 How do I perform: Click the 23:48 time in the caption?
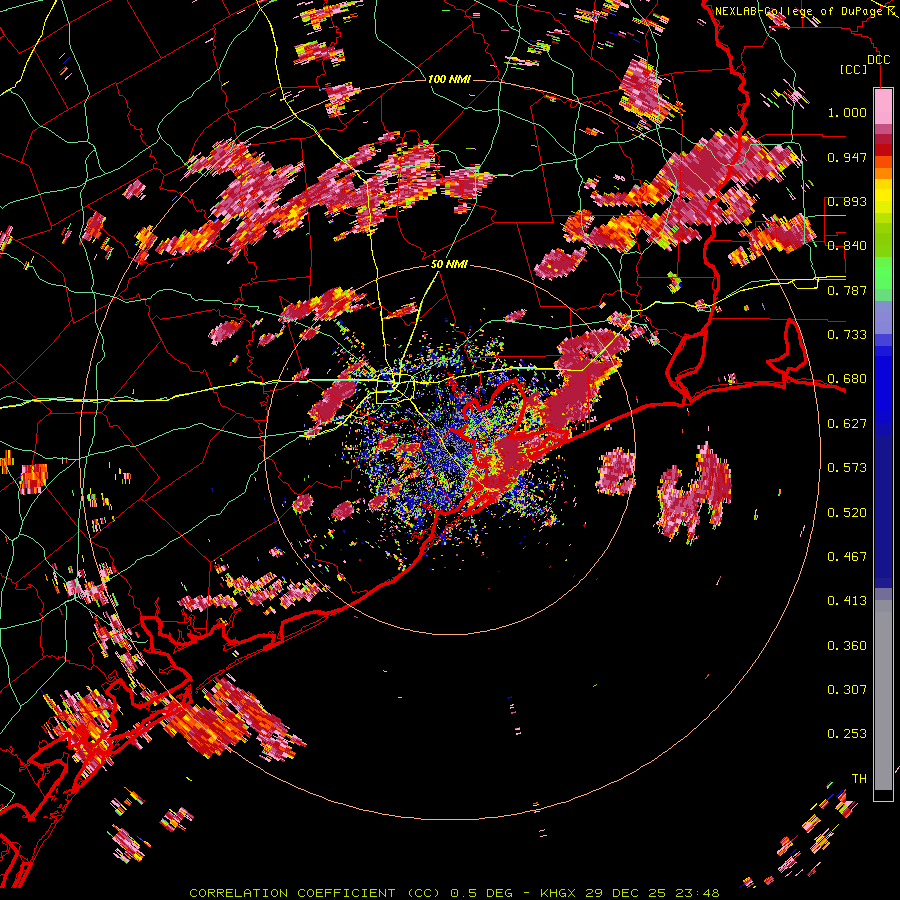[x=696, y=893]
